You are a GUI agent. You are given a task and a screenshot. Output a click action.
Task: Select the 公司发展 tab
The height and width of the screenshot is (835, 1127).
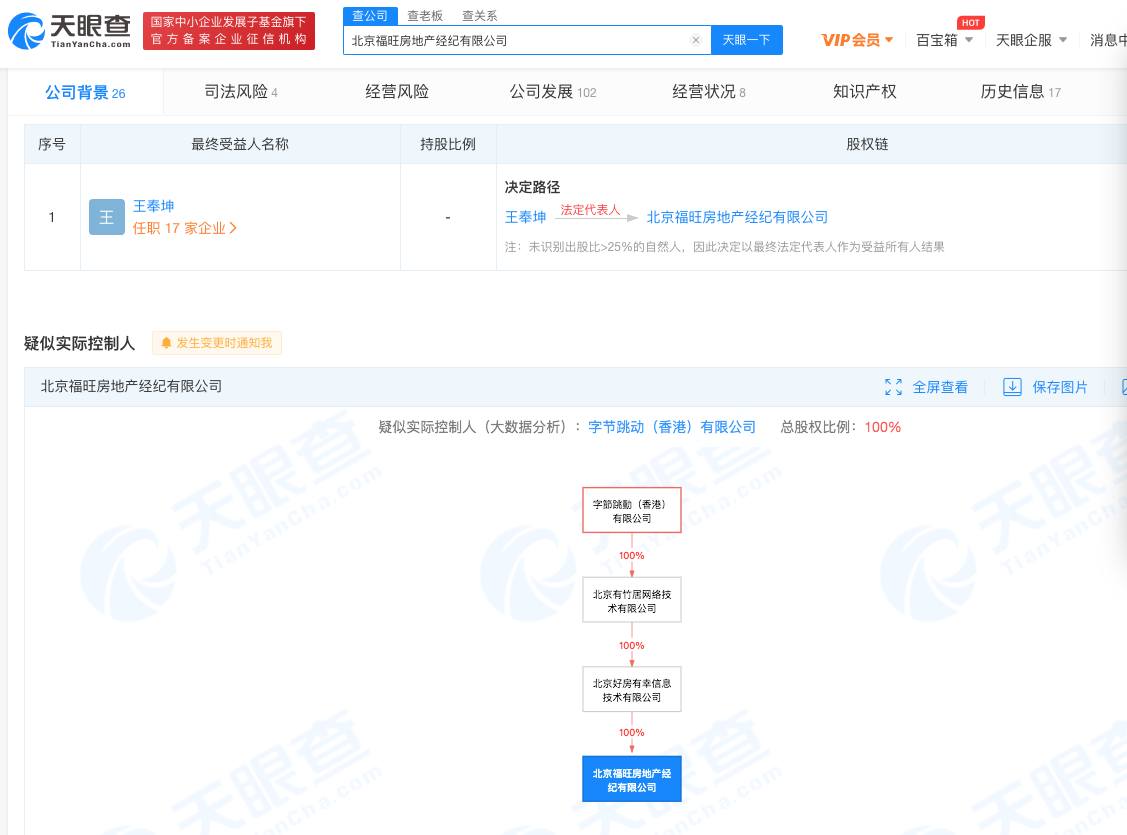tap(553, 92)
